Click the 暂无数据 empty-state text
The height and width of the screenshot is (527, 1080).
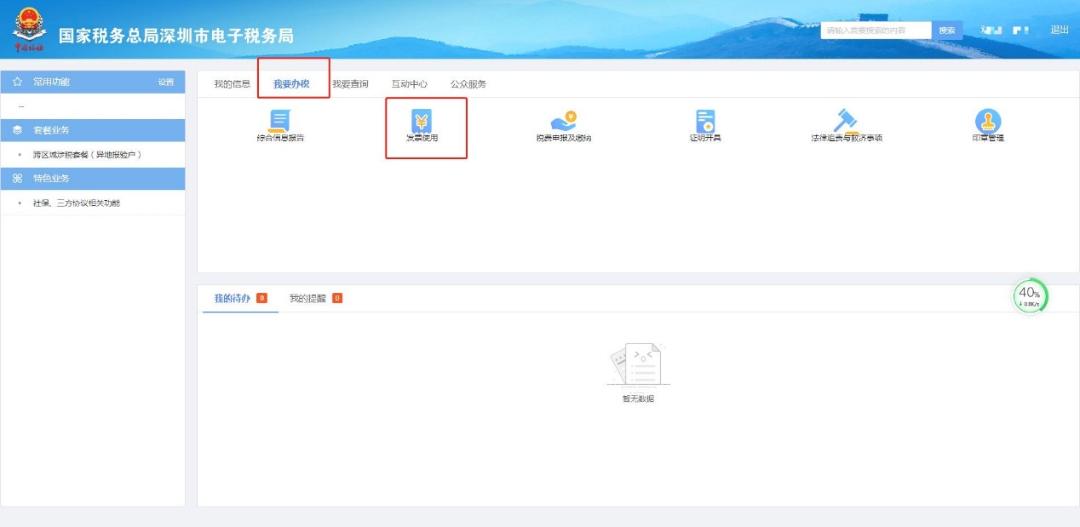pyautogui.click(x=638, y=399)
